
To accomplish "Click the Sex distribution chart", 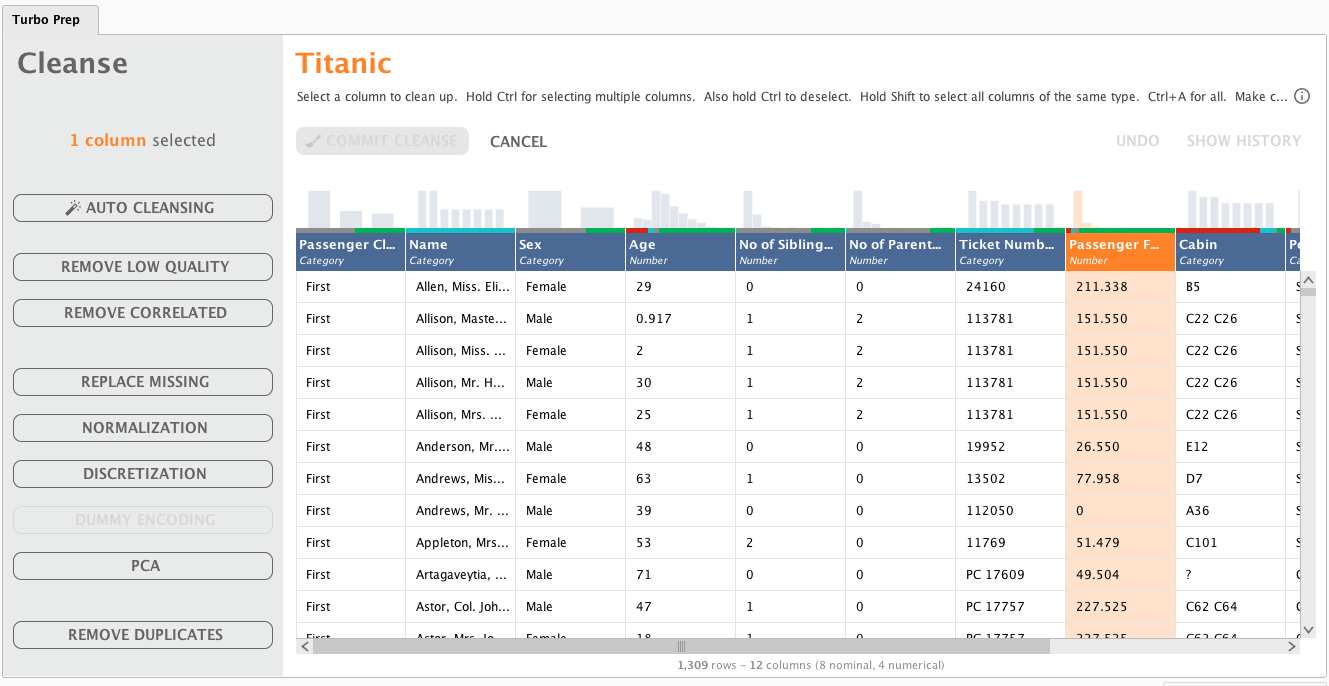I will click(x=570, y=210).
